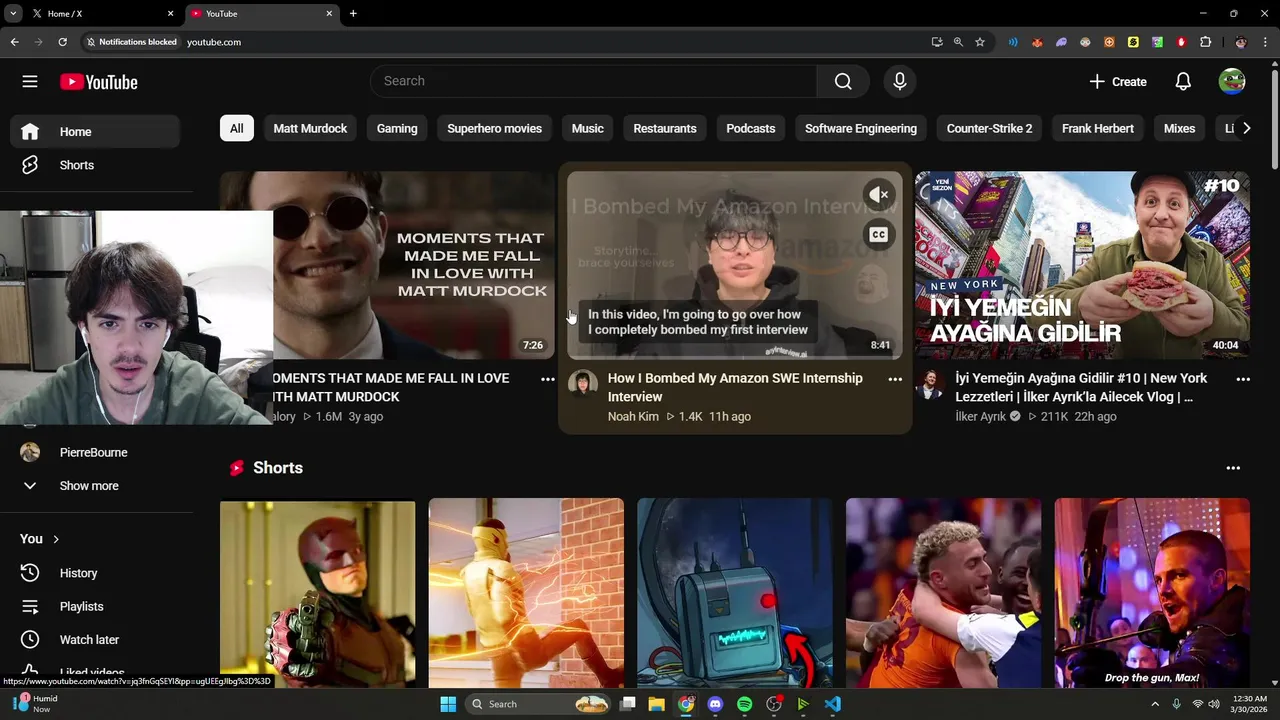Go to Home in sidebar
This screenshot has width=1280, height=720.
pyautogui.click(x=96, y=132)
